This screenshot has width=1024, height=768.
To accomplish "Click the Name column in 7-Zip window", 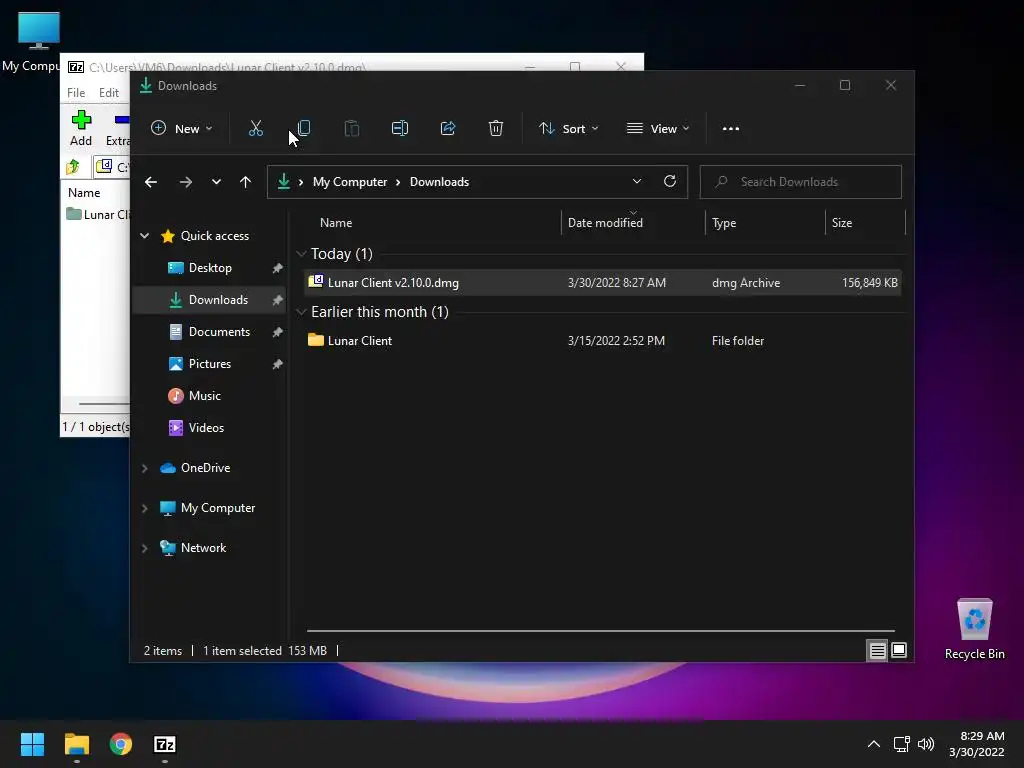I will 84,193.
